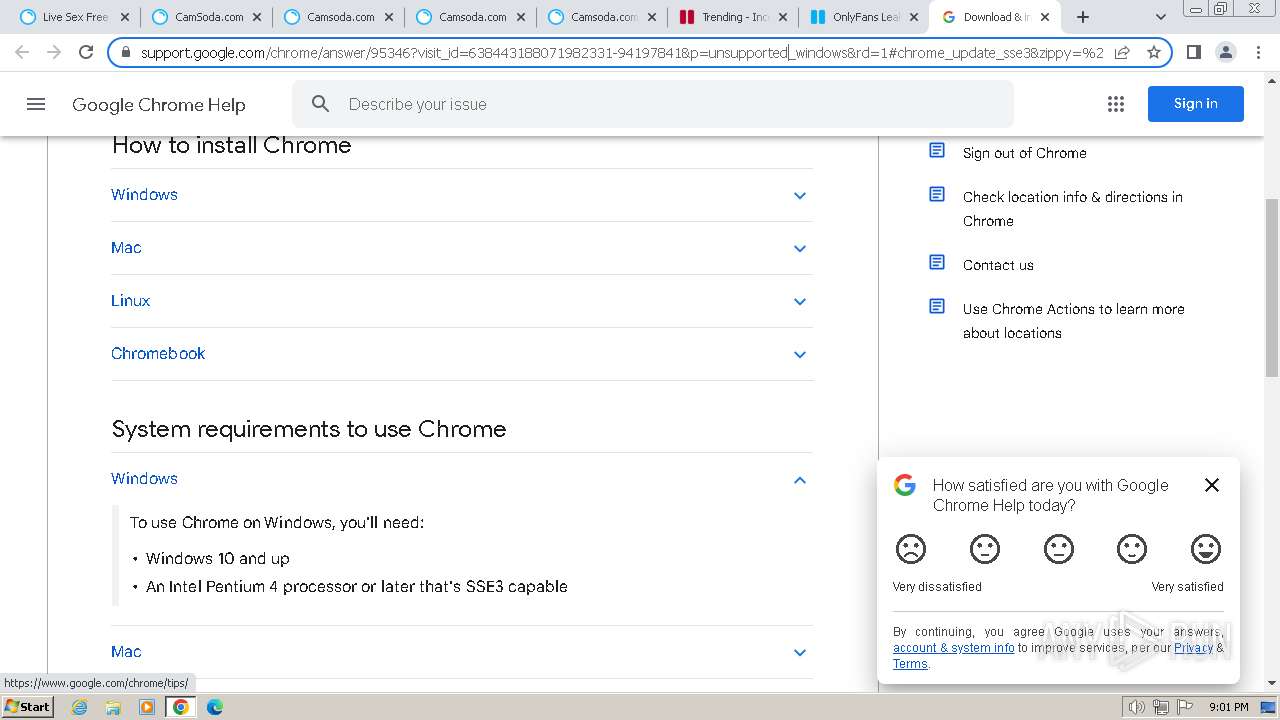Open File Explorer from taskbar
This screenshot has height=720, width=1280.
[113, 707]
